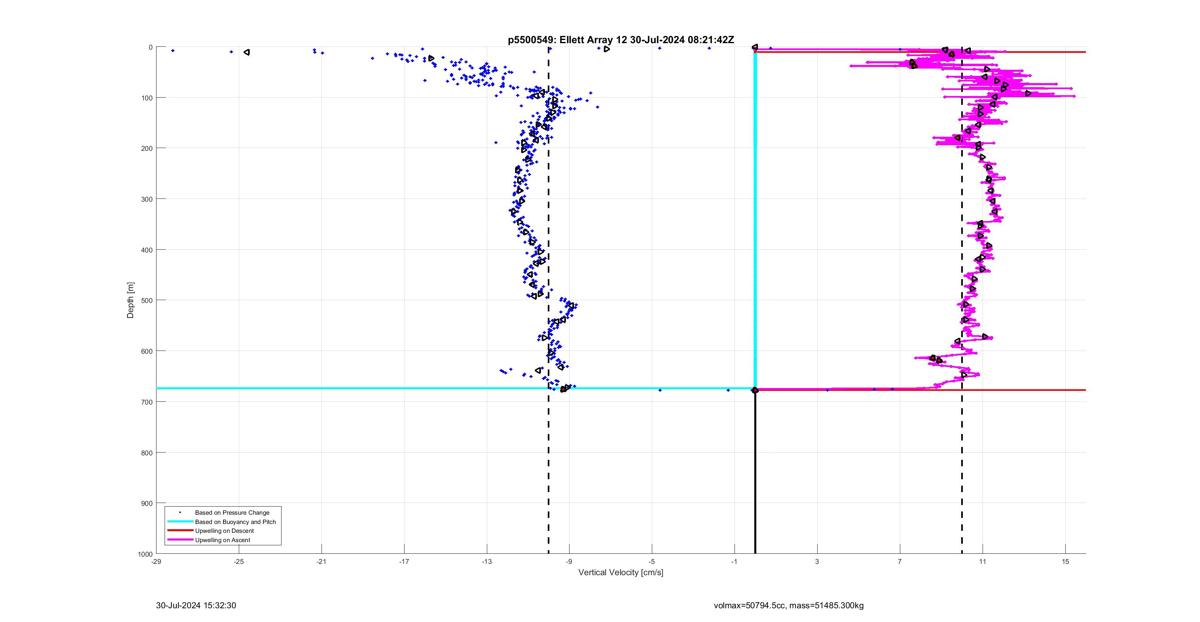Select legend entry 'Upwelling on Ascent'

pyautogui.click(x=223, y=540)
